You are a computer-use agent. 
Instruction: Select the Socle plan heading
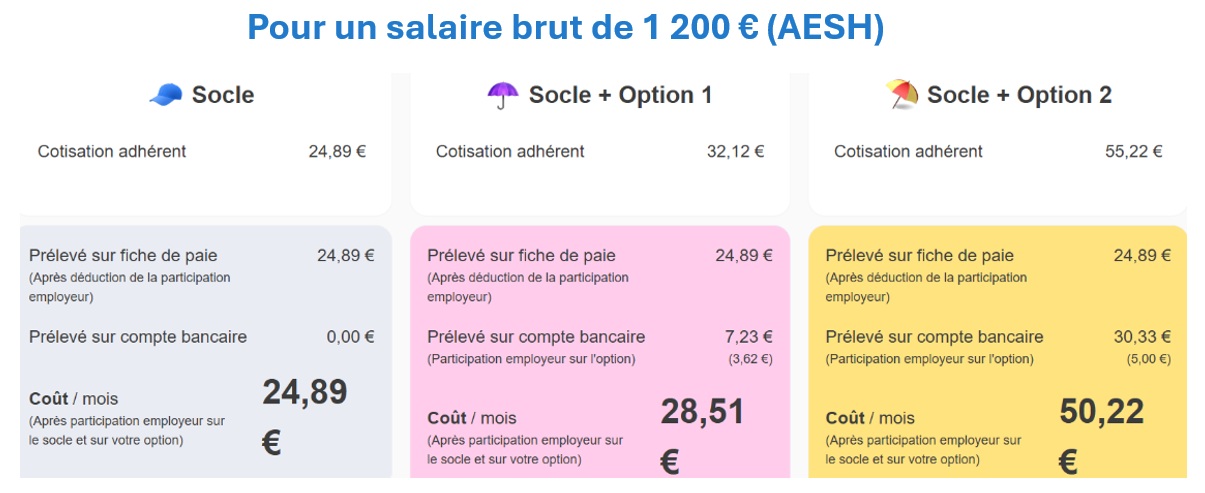[223, 95]
